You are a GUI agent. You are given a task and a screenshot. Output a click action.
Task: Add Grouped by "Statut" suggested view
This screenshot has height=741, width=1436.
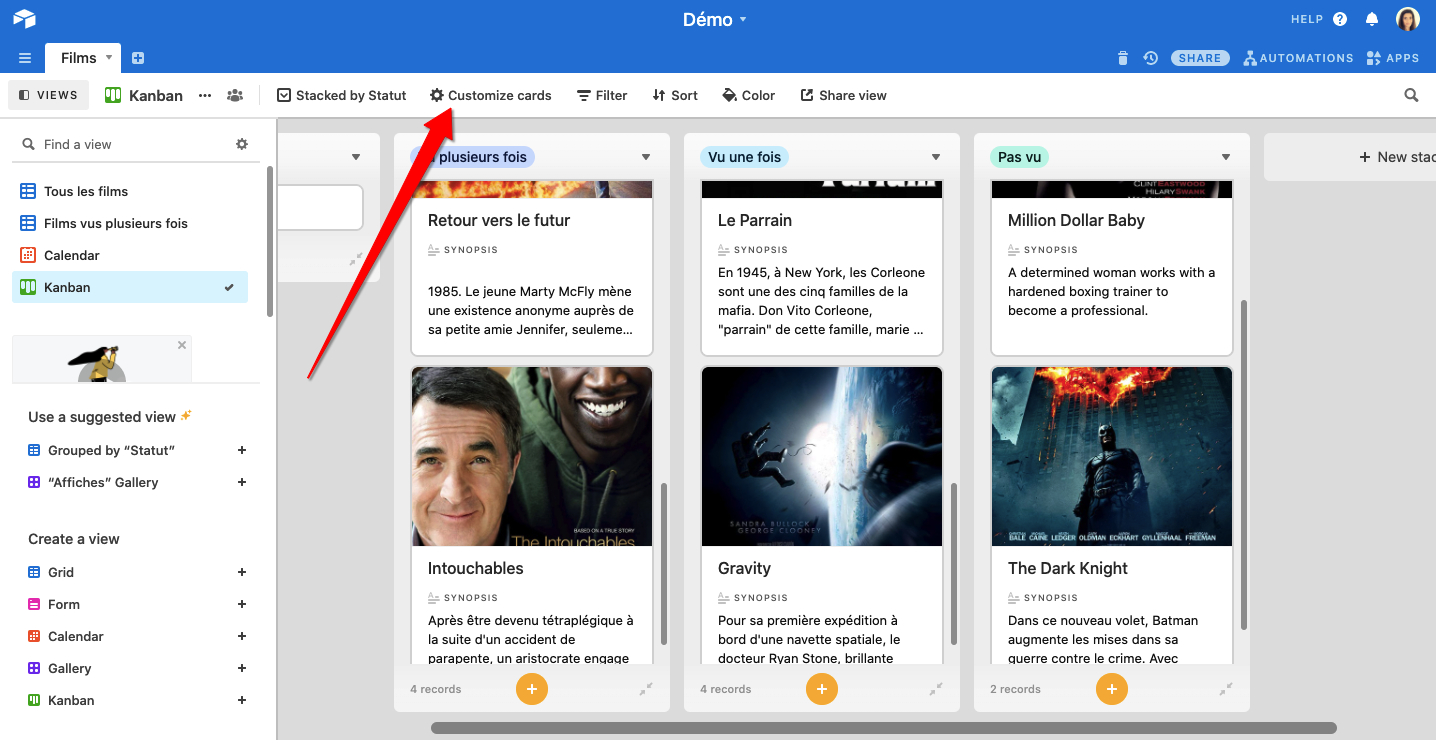click(x=242, y=450)
